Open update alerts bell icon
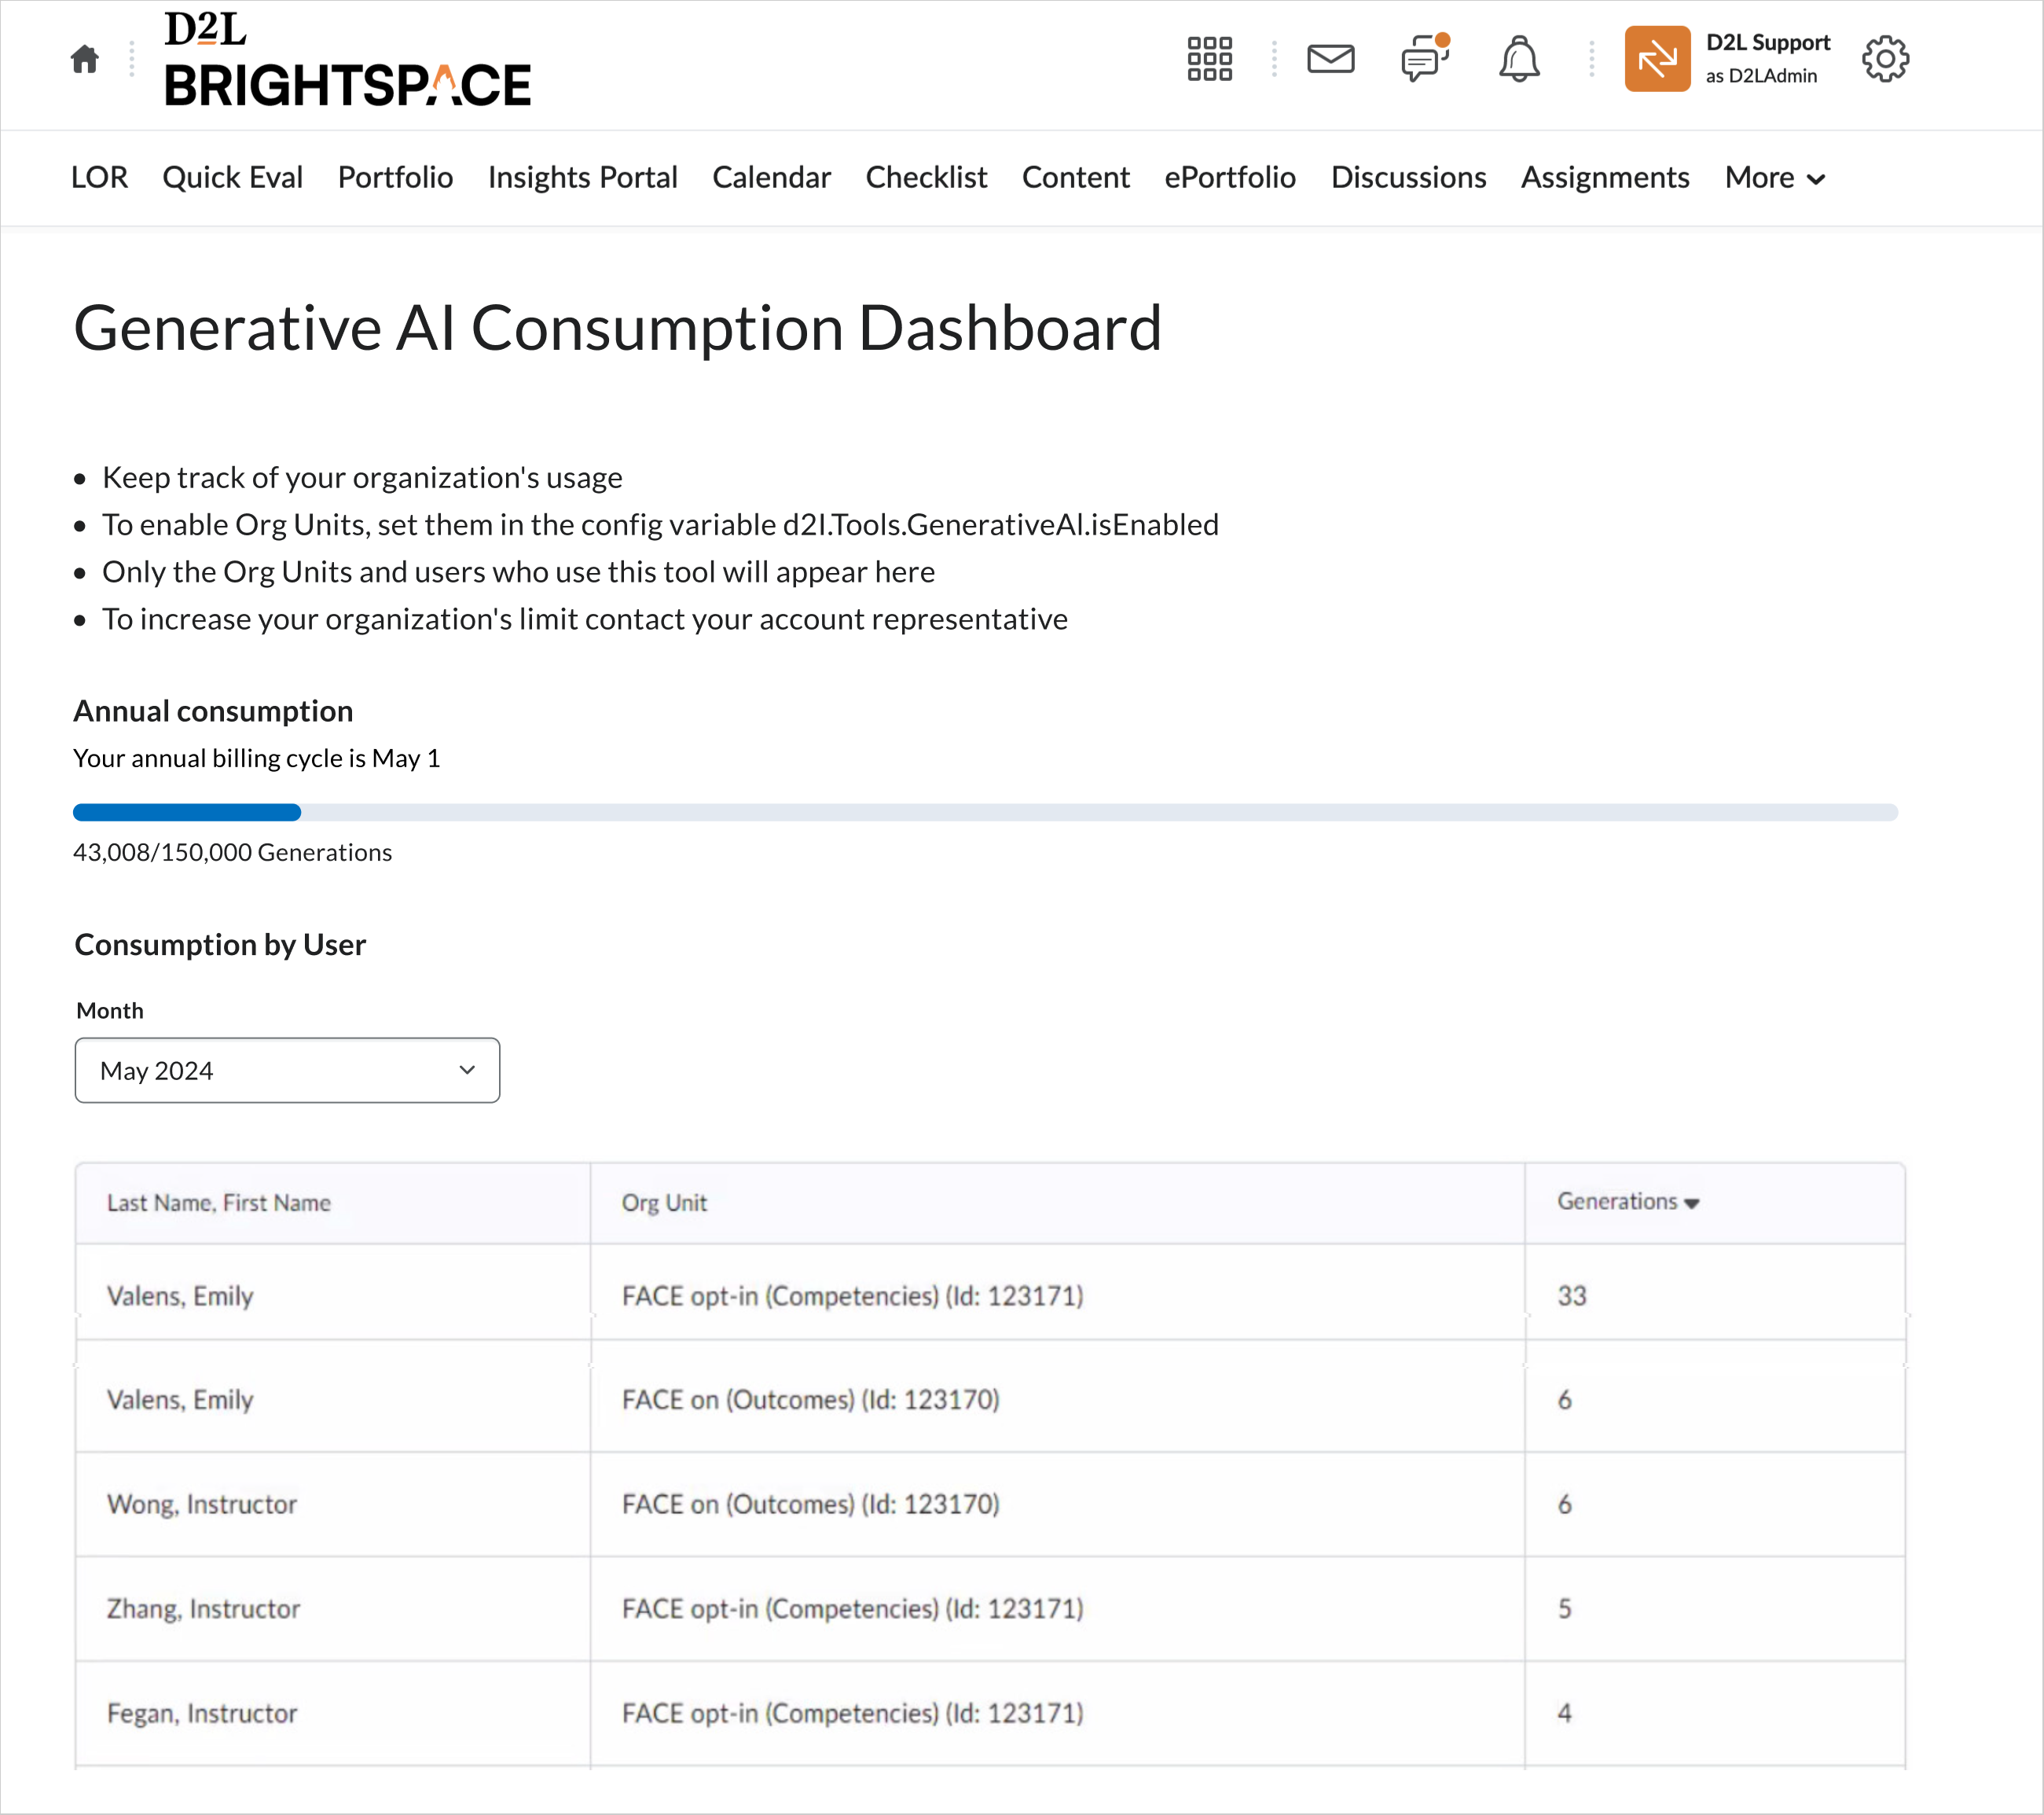 pyautogui.click(x=1518, y=59)
